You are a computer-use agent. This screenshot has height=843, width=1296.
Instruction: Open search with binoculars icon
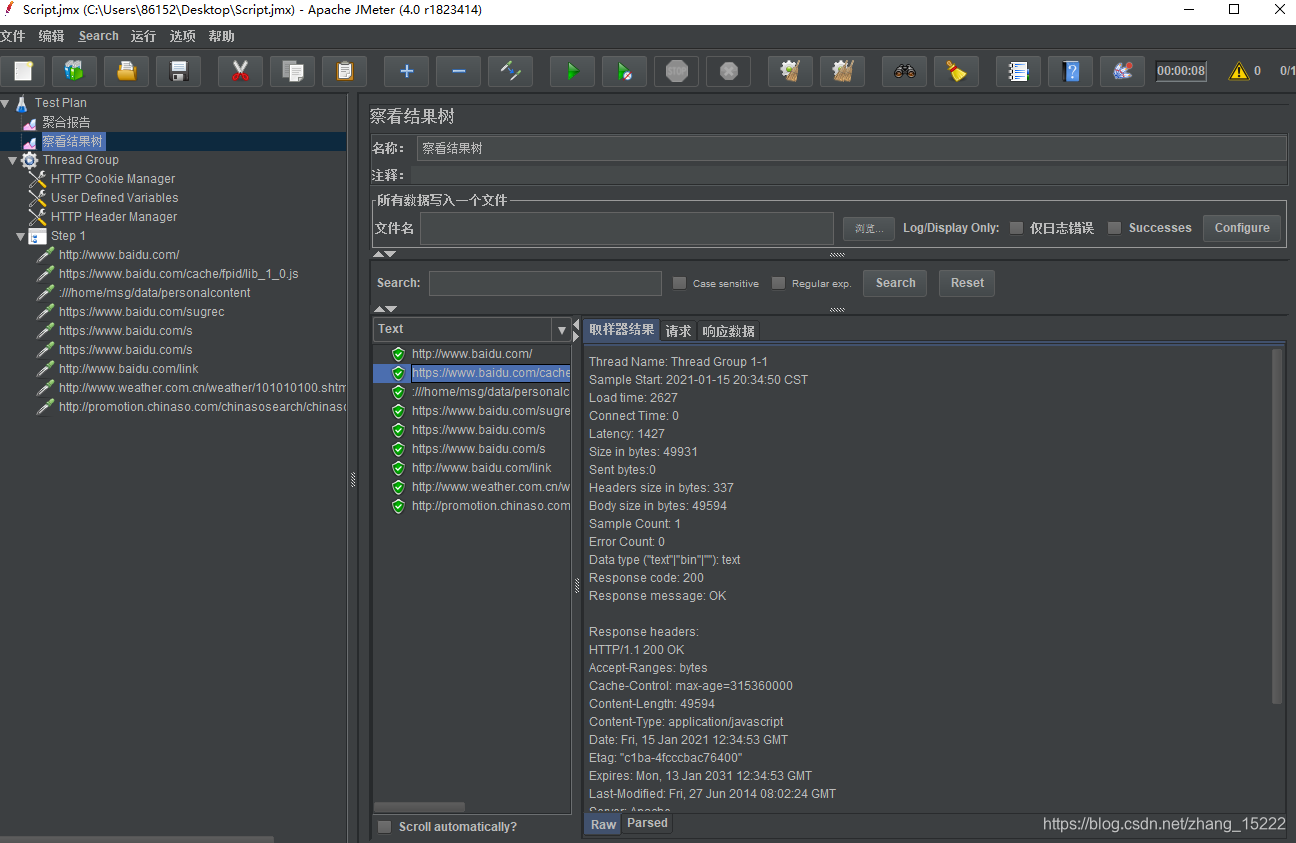904,71
